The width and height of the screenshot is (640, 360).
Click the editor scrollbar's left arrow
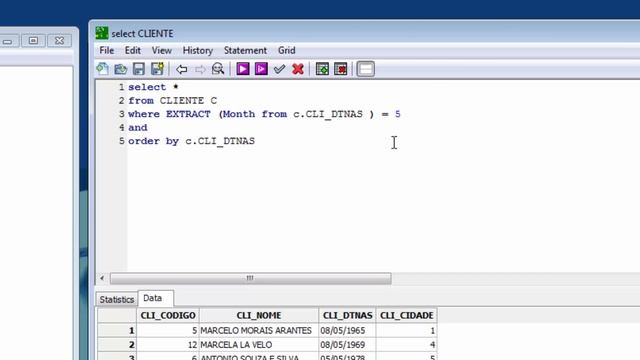click(102, 278)
